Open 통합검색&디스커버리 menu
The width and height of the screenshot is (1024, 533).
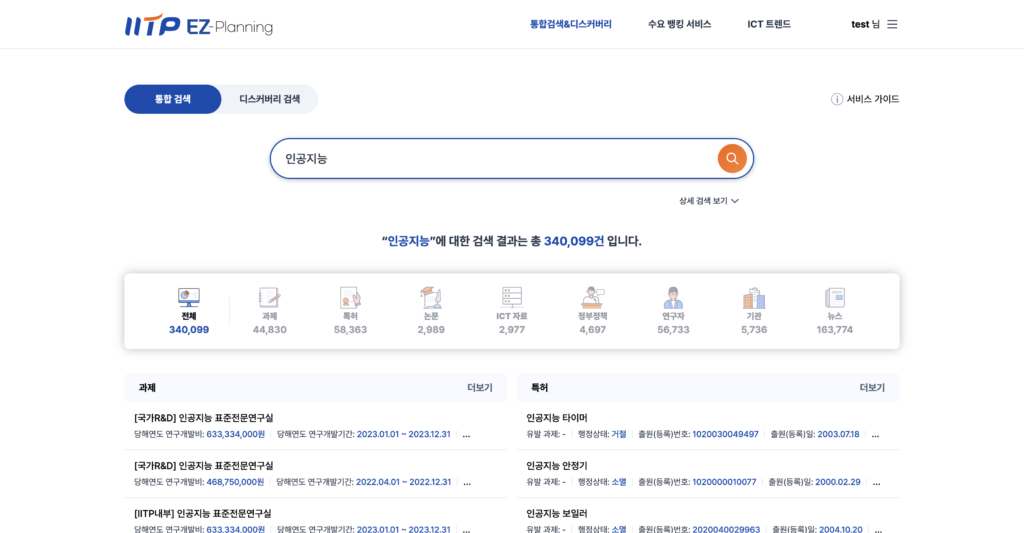[x=571, y=24]
